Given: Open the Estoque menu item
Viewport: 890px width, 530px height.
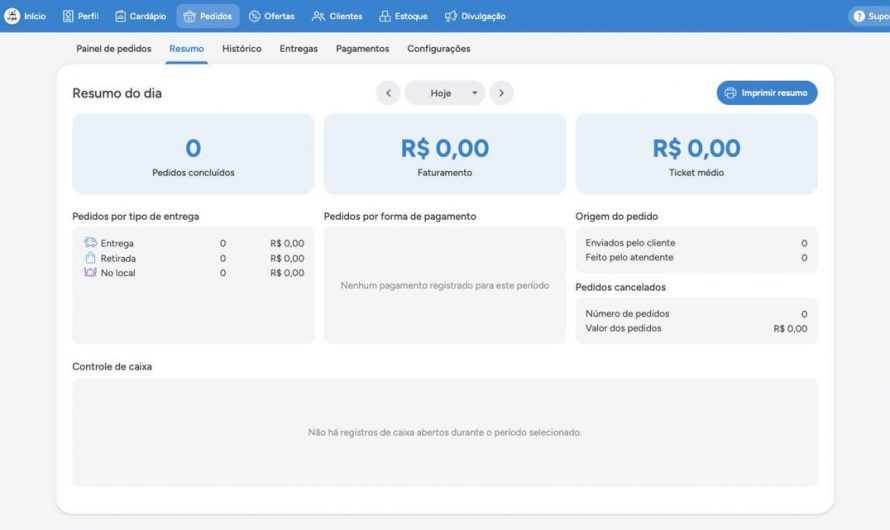Looking at the screenshot, I should click(404, 16).
